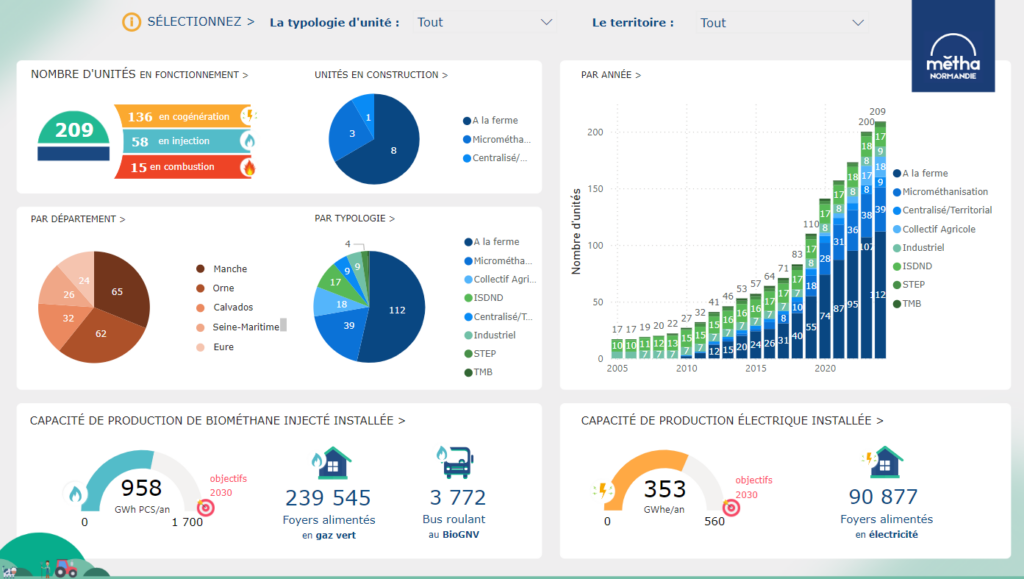Click the flame icon on the injection badge
Image resolution: width=1024 pixels, height=579 pixels.
[248, 140]
